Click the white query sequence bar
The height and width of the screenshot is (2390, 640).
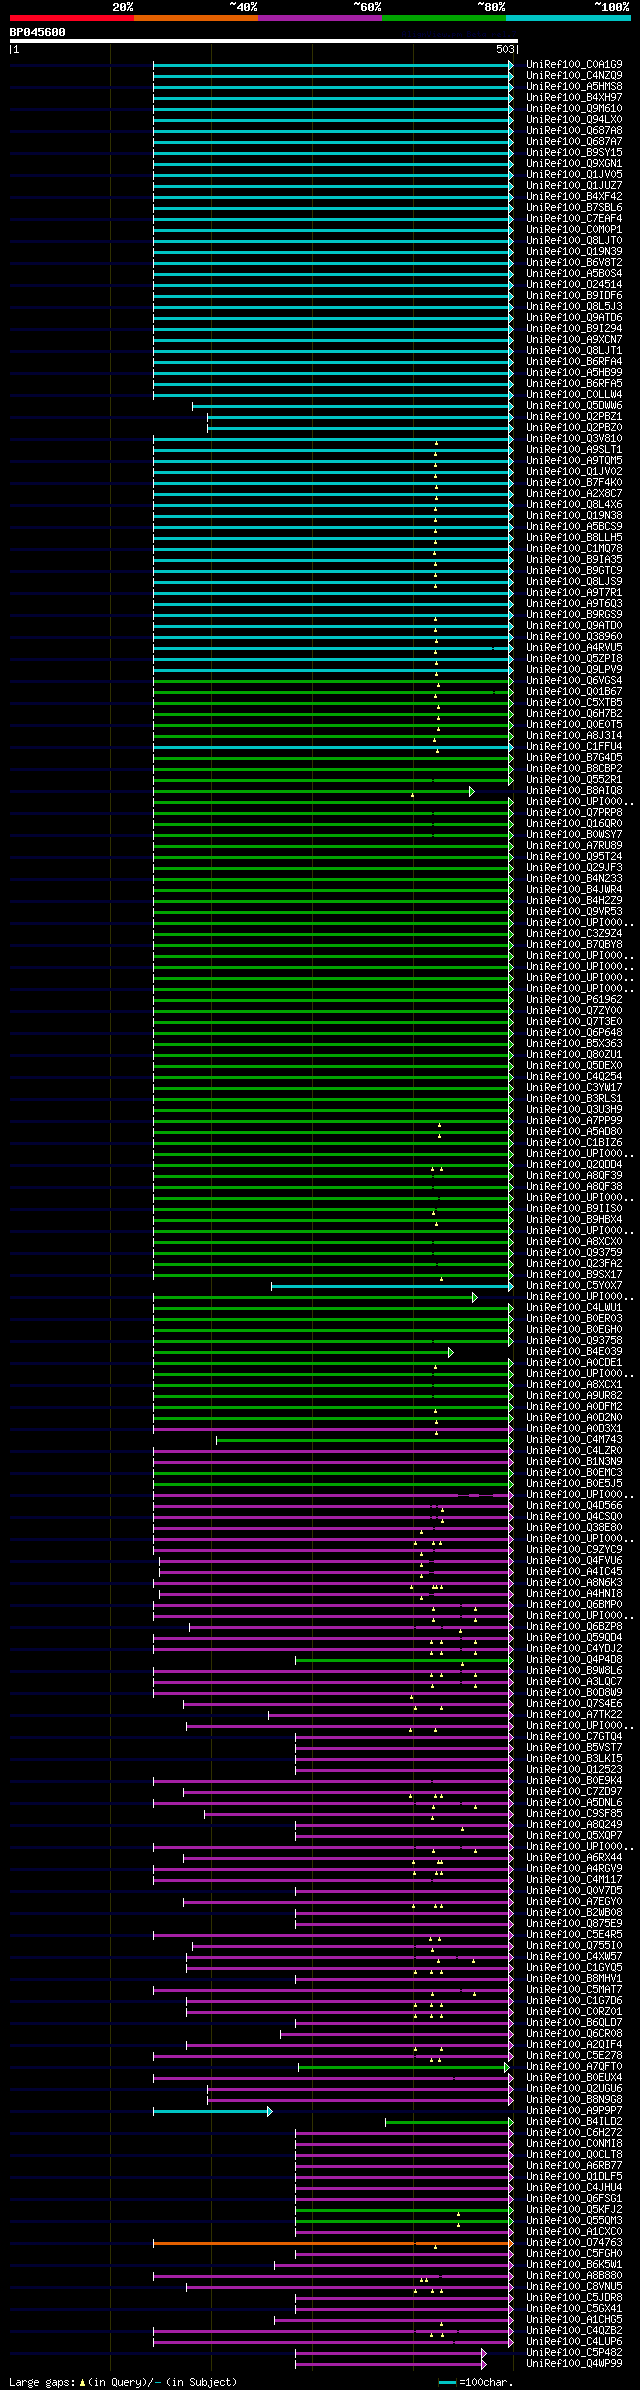tap(263, 41)
